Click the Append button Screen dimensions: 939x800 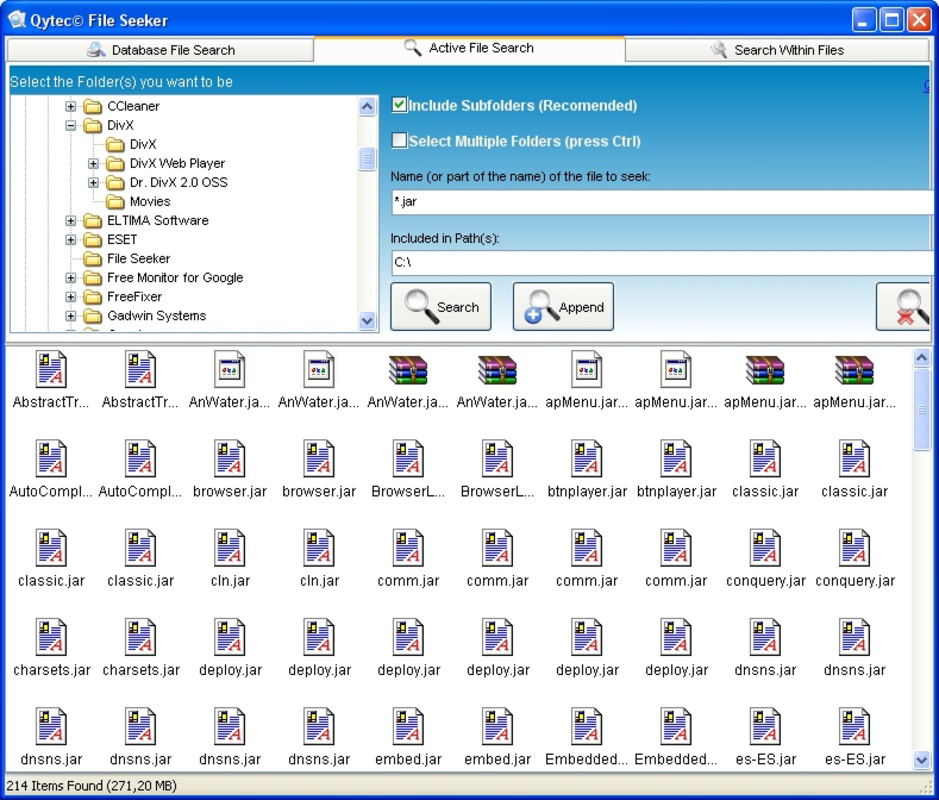pyautogui.click(x=563, y=306)
